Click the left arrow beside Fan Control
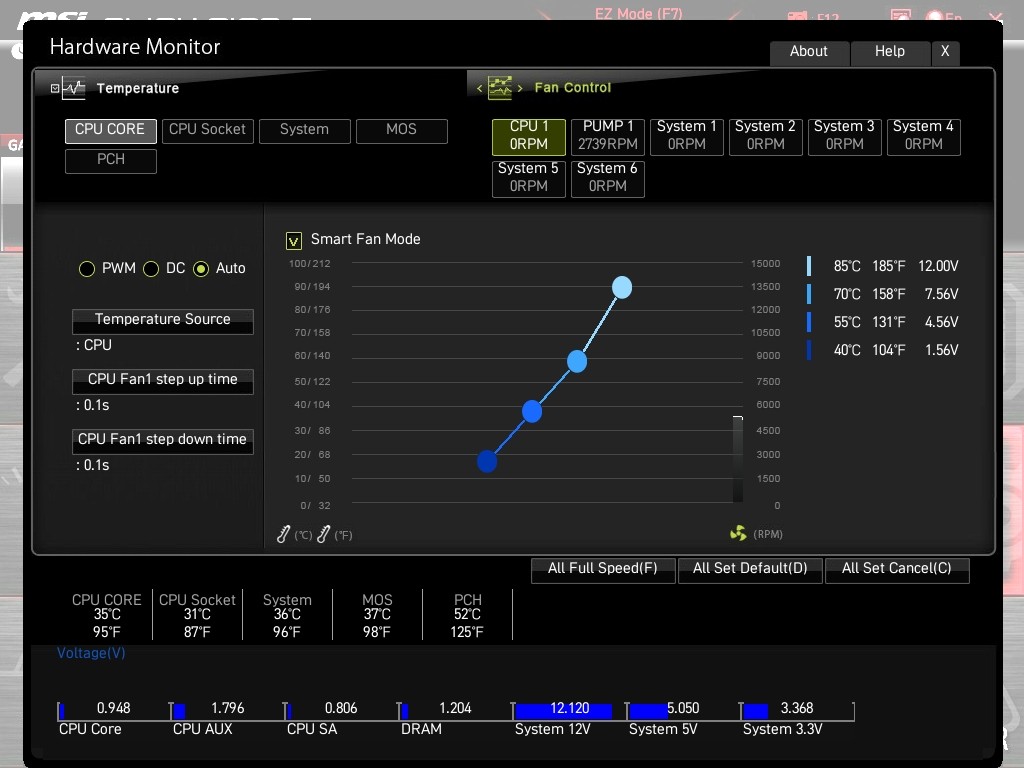The image size is (1024, 768). pos(479,88)
